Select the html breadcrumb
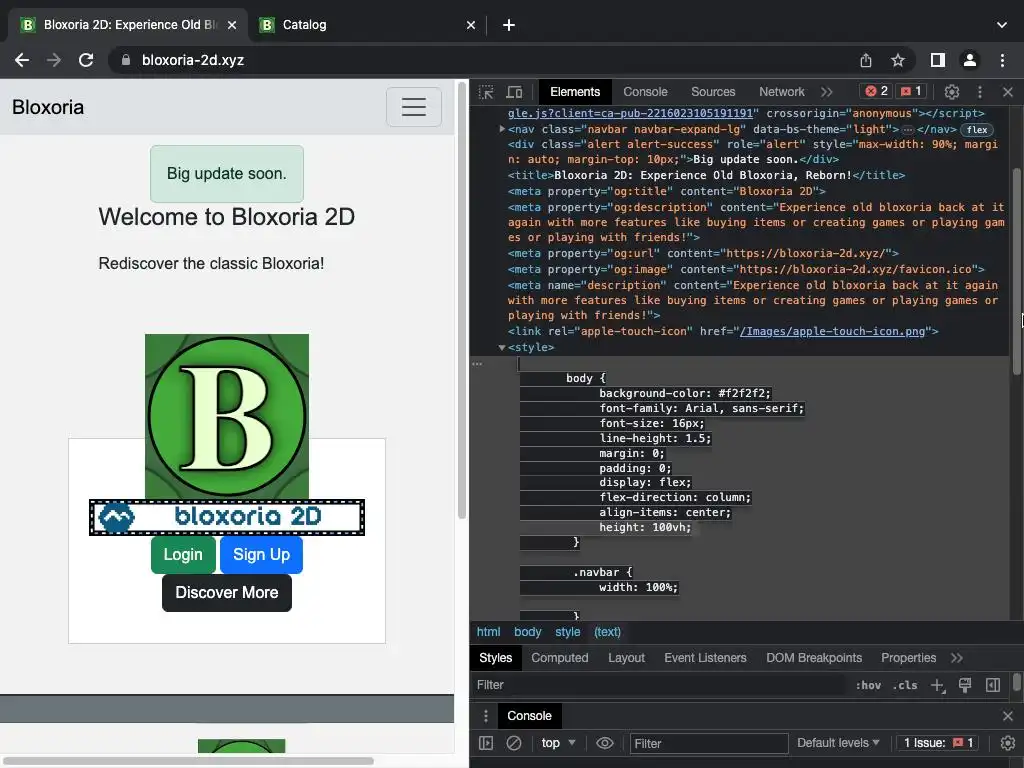1024x768 pixels. (x=488, y=632)
